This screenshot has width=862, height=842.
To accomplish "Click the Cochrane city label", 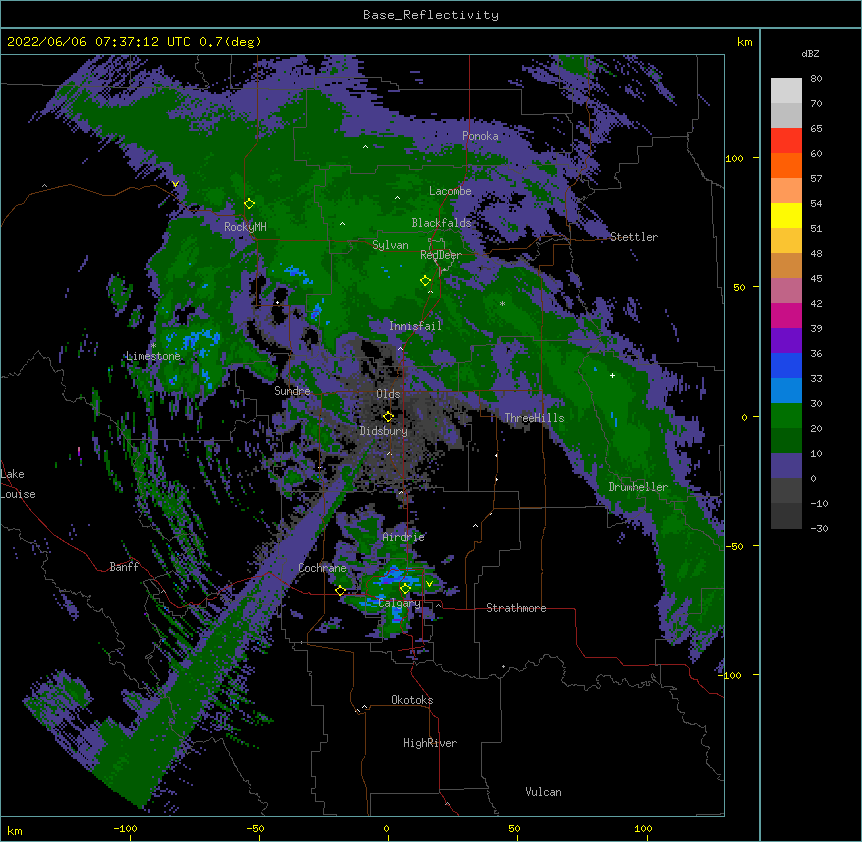I will click(x=322, y=568).
